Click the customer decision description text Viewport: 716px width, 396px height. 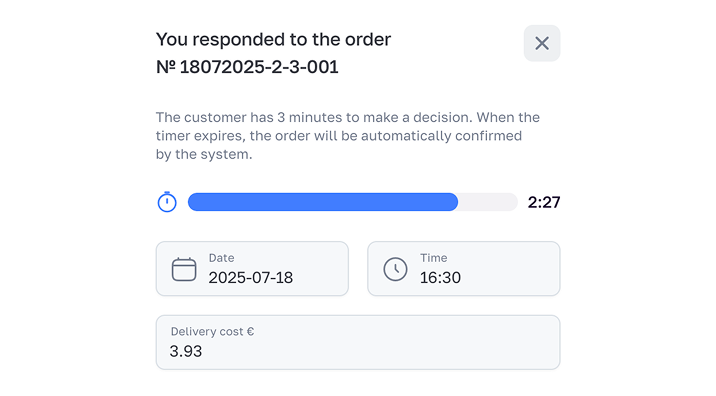coord(347,136)
